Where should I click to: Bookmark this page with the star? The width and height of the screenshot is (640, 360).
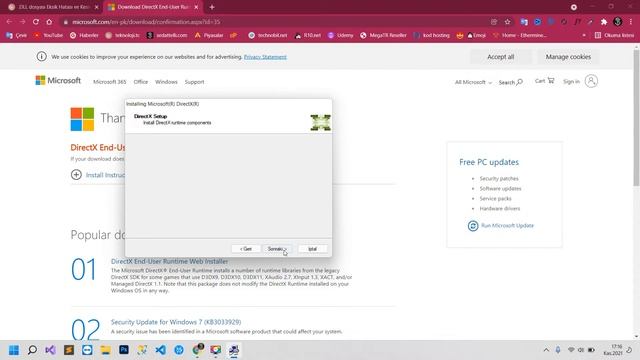click(x=507, y=22)
